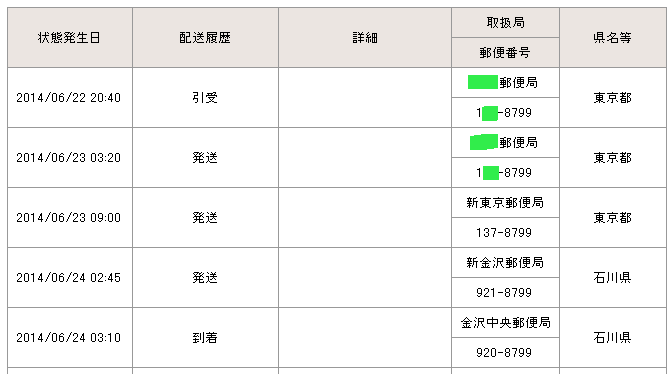The width and height of the screenshot is (672, 374).
Task: Click postal code 920-8799
Action: click(505, 353)
